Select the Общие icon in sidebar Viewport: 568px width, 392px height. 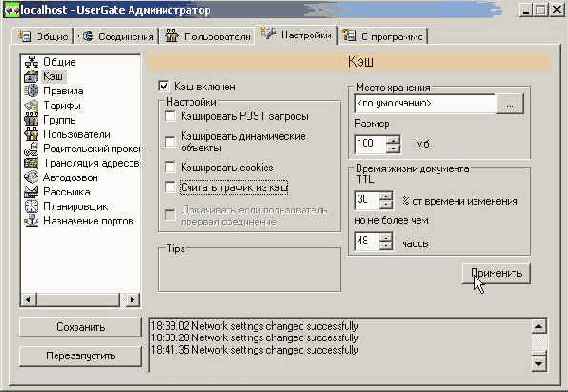pos(31,62)
